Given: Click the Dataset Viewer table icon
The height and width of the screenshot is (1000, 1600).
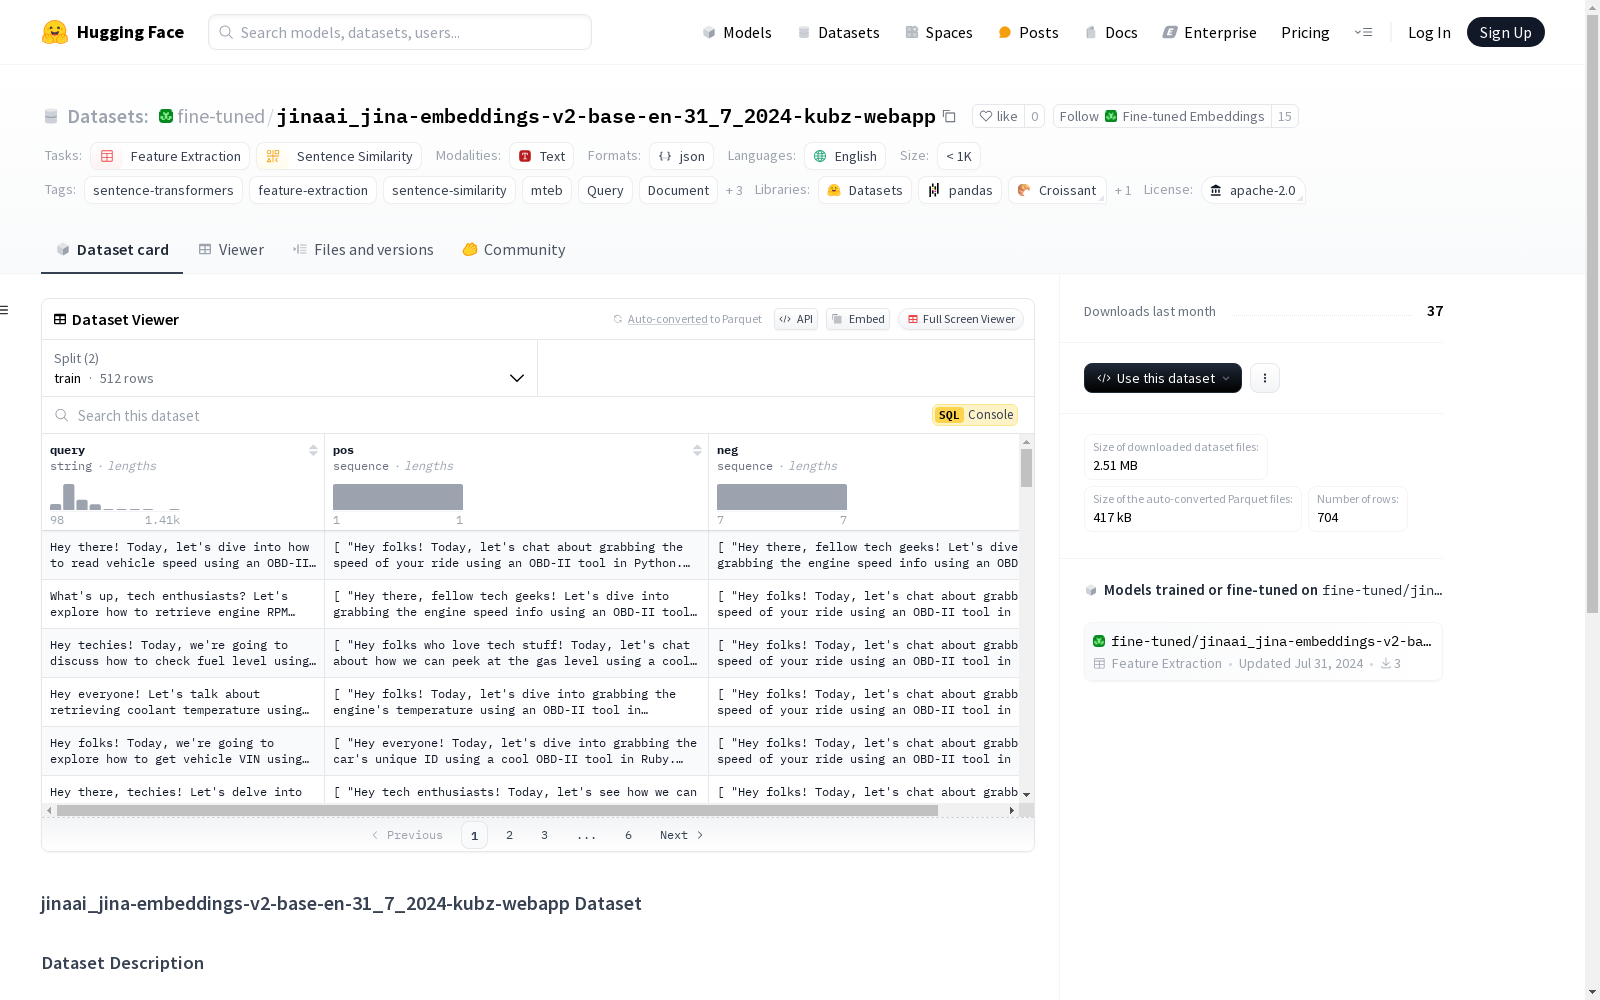Looking at the screenshot, I should click(x=60, y=319).
